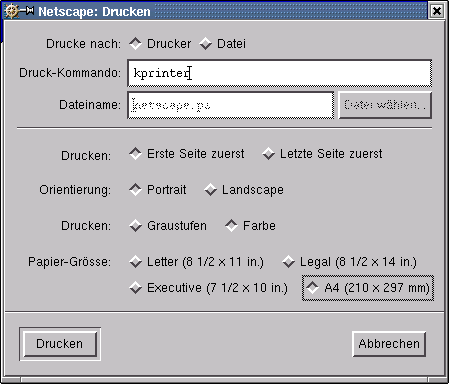This screenshot has width=449, height=384.
Task: Focus the Druck-Kommando field containing kprinter
Action: pyautogui.click(x=280, y=73)
